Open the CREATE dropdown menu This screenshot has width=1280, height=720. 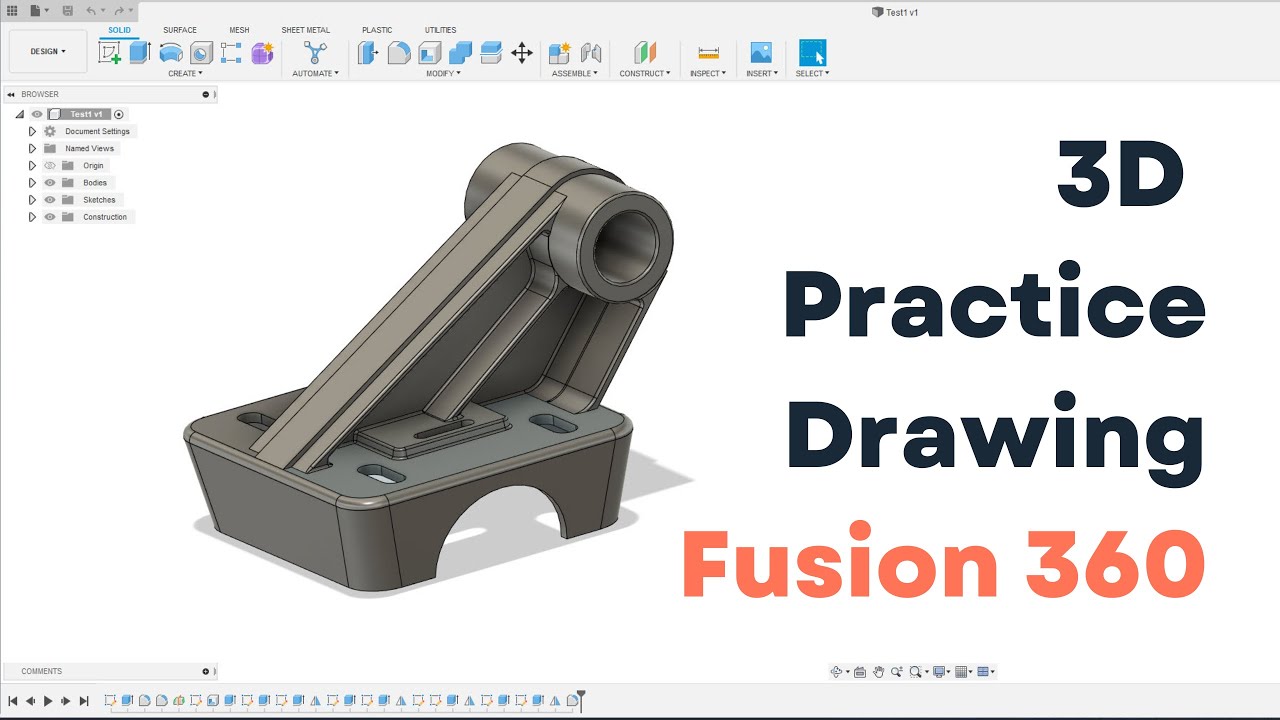[185, 74]
